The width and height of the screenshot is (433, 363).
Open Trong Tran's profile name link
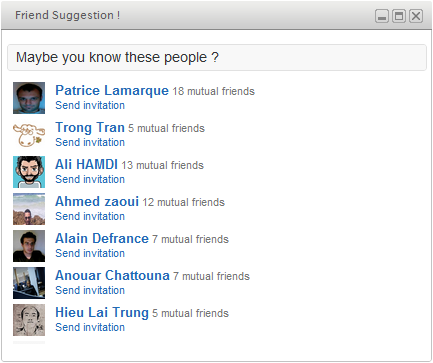point(90,128)
